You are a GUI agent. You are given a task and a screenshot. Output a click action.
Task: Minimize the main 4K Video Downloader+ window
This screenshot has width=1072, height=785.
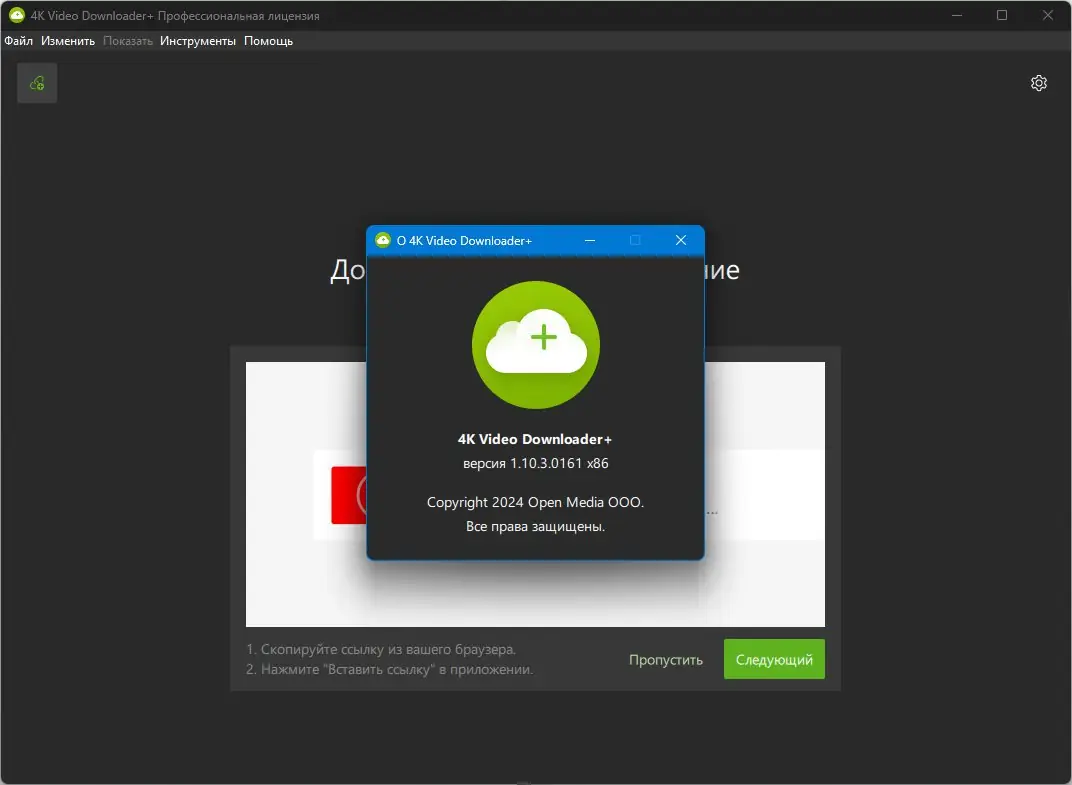pyautogui.click(x=957, y=15)
